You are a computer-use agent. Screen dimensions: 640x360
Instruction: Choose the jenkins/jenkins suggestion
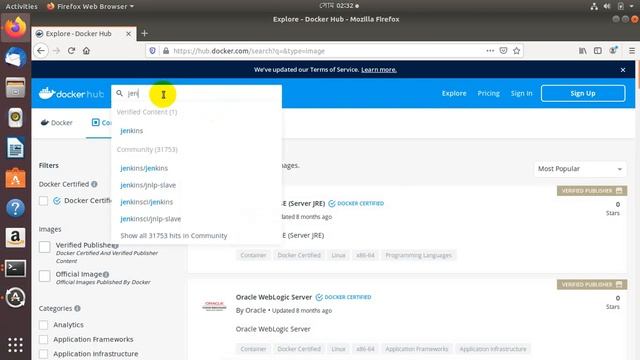[144, 168]
